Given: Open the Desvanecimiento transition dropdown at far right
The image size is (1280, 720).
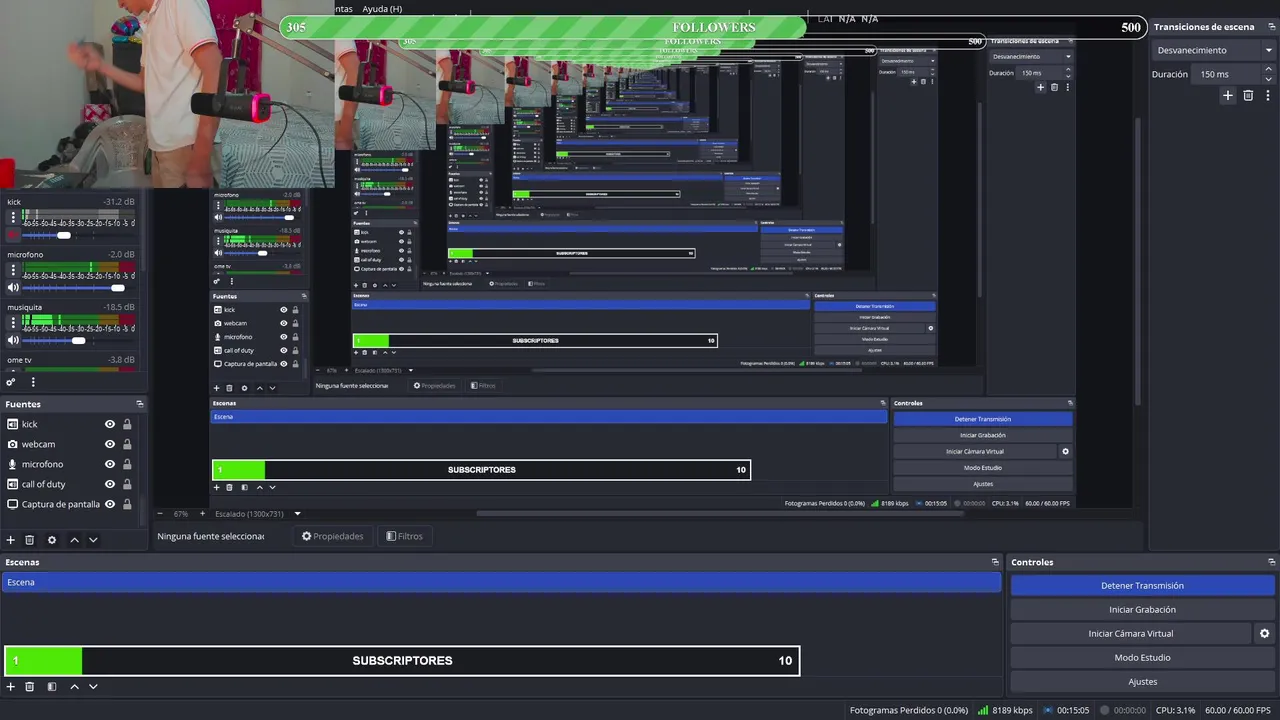Looking at the screenshot, I should click(x=1212, y=50).
